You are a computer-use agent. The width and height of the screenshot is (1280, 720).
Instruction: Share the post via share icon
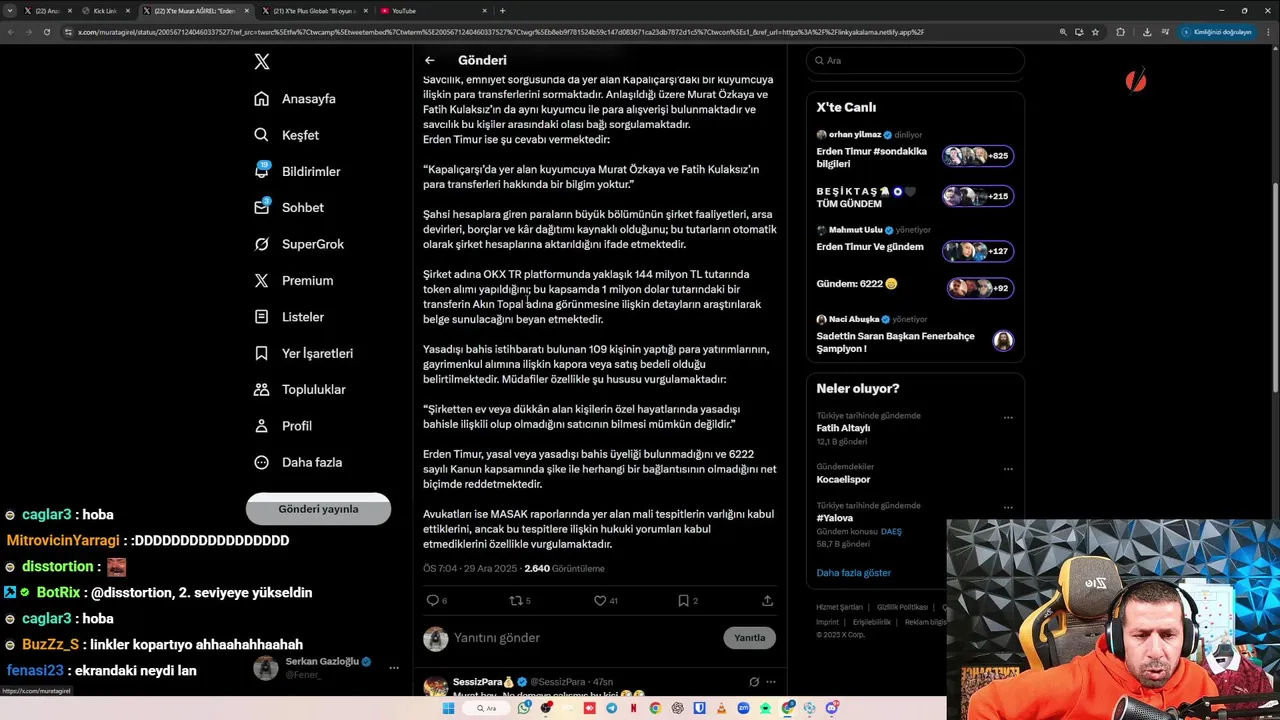pyautogui.click(x=767, y=601)
